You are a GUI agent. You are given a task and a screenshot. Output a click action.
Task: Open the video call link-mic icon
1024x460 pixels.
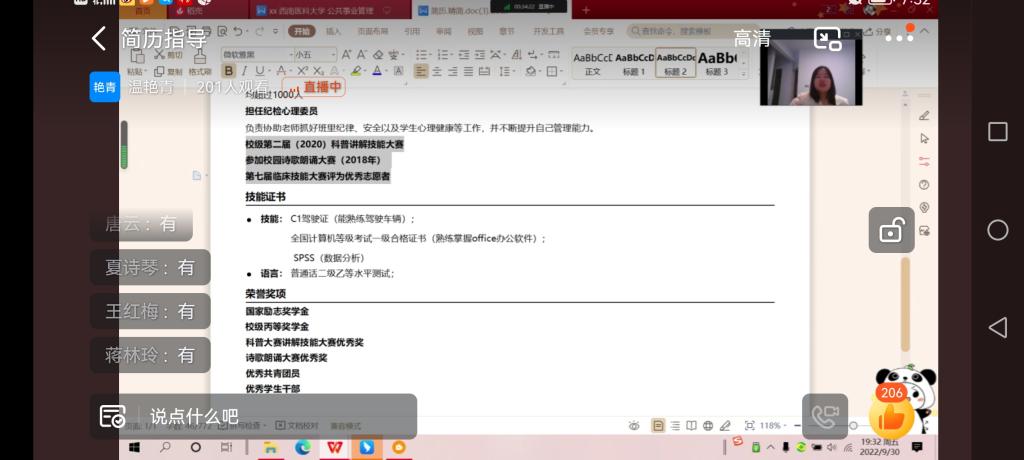825,416
